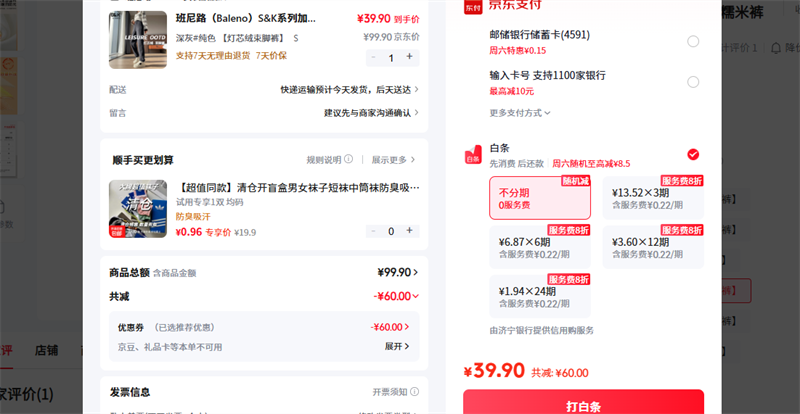
Task: Expand 展开 under coupon section
Action: (397, 346)
